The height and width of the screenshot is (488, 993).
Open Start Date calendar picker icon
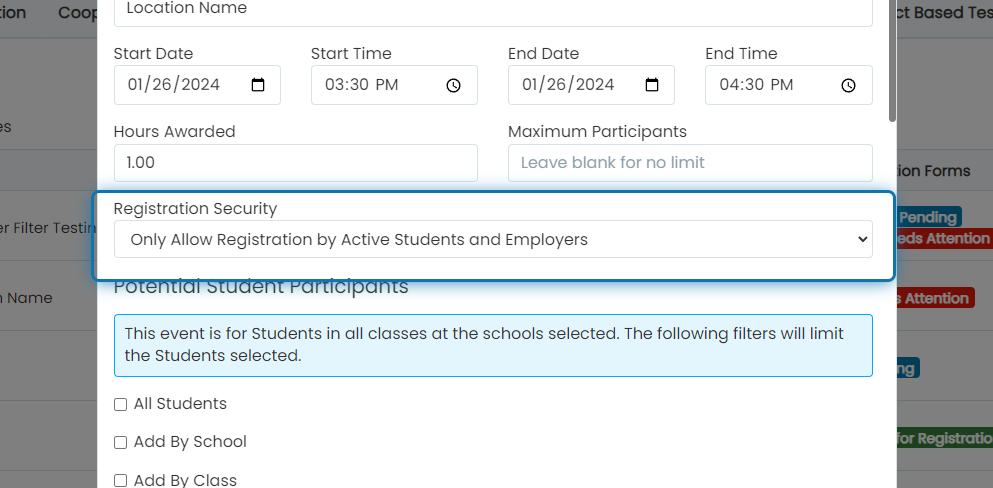(x=258, y=85)
